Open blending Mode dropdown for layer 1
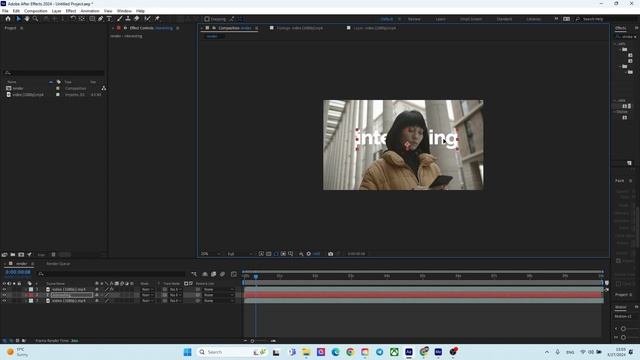This screenshot has height=360, width=640. coord(147,289)
